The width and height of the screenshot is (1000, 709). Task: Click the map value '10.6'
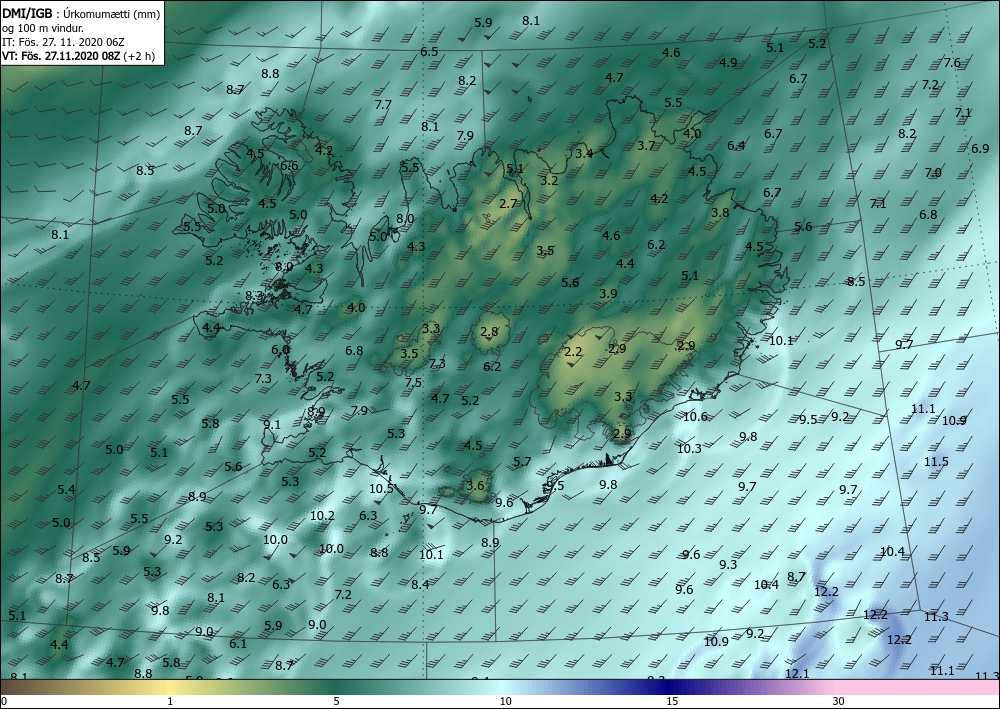[695, 416]
